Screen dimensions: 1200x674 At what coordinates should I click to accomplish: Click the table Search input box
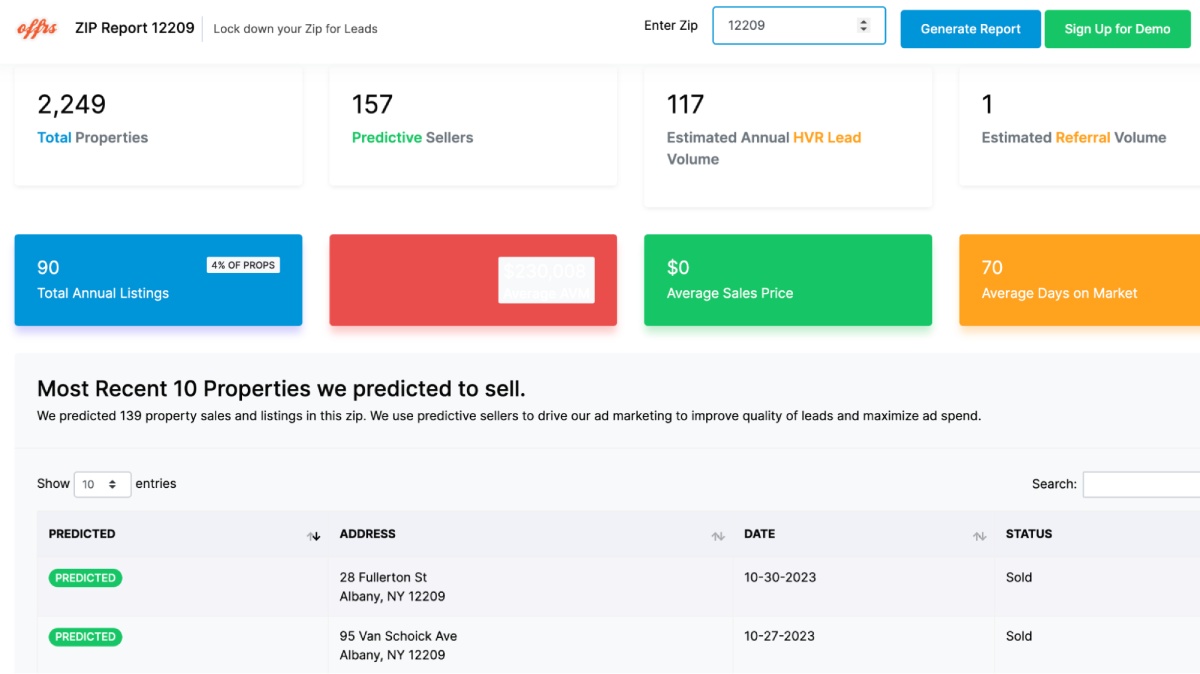(x=1140, y=484)
